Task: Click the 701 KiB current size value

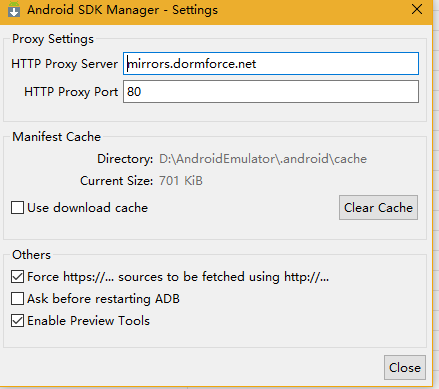Action: coord(181,181)
